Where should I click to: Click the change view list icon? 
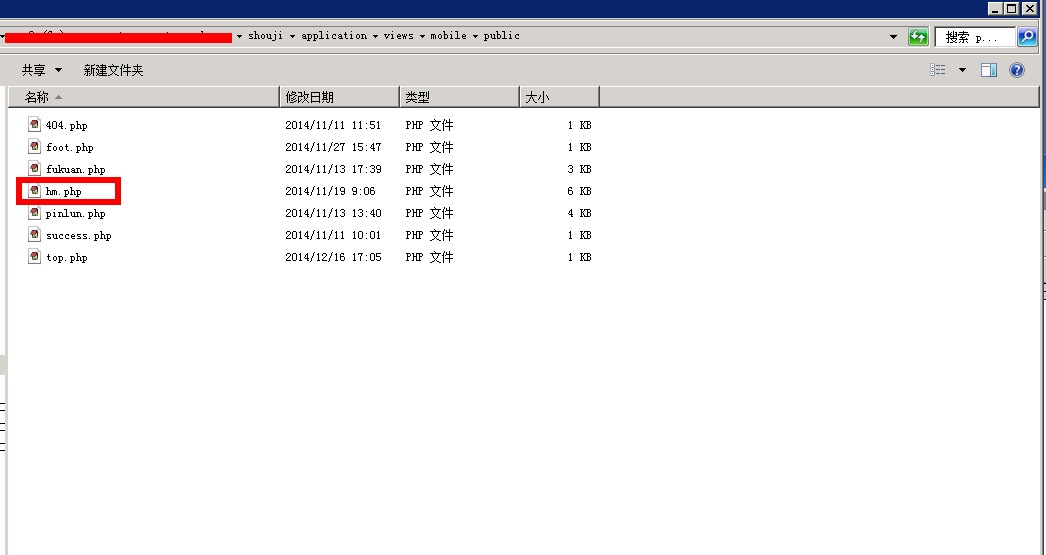(x=938, y=70)
